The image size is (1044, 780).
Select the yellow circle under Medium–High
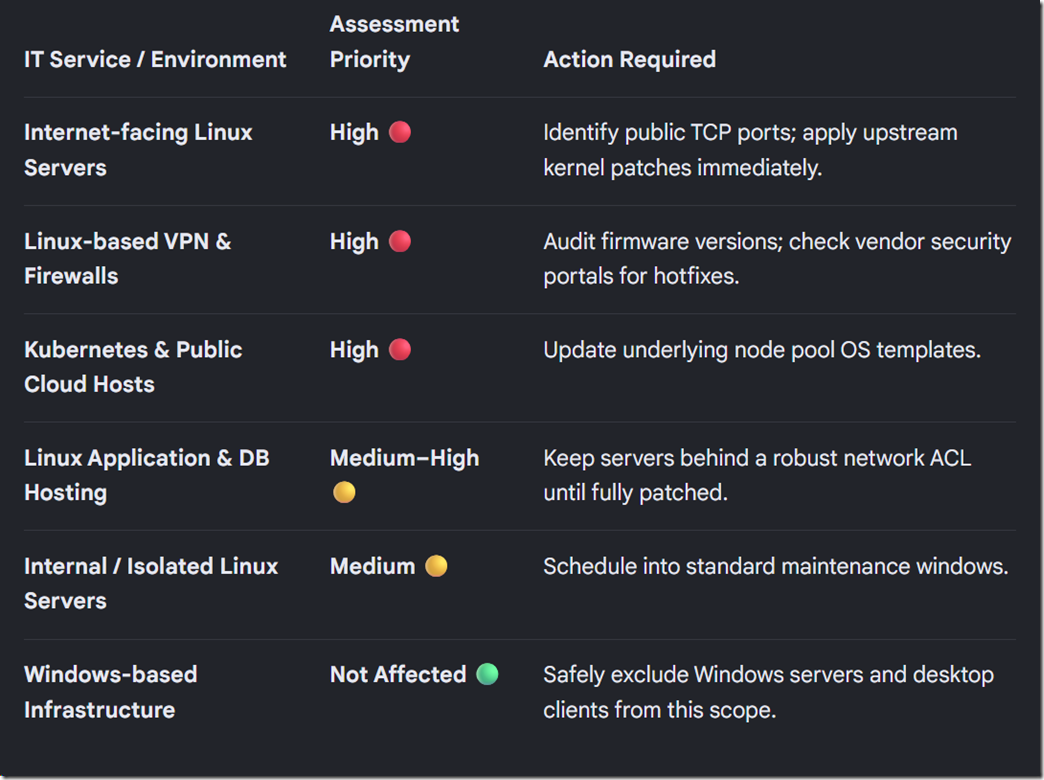click(x=344, y=492)
